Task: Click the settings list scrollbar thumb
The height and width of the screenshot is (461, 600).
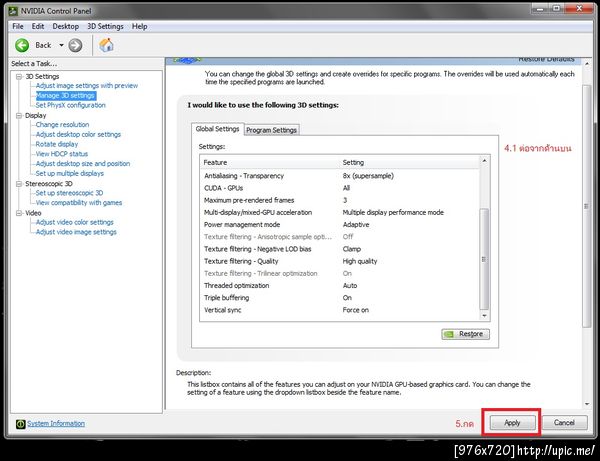Action: pos(484,259)
